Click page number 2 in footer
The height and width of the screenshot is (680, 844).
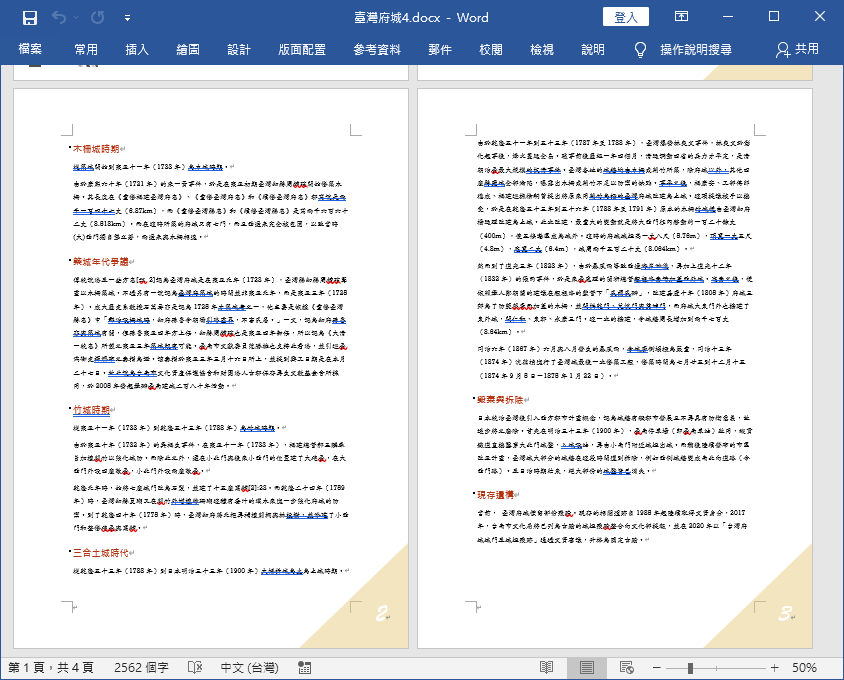382,613
